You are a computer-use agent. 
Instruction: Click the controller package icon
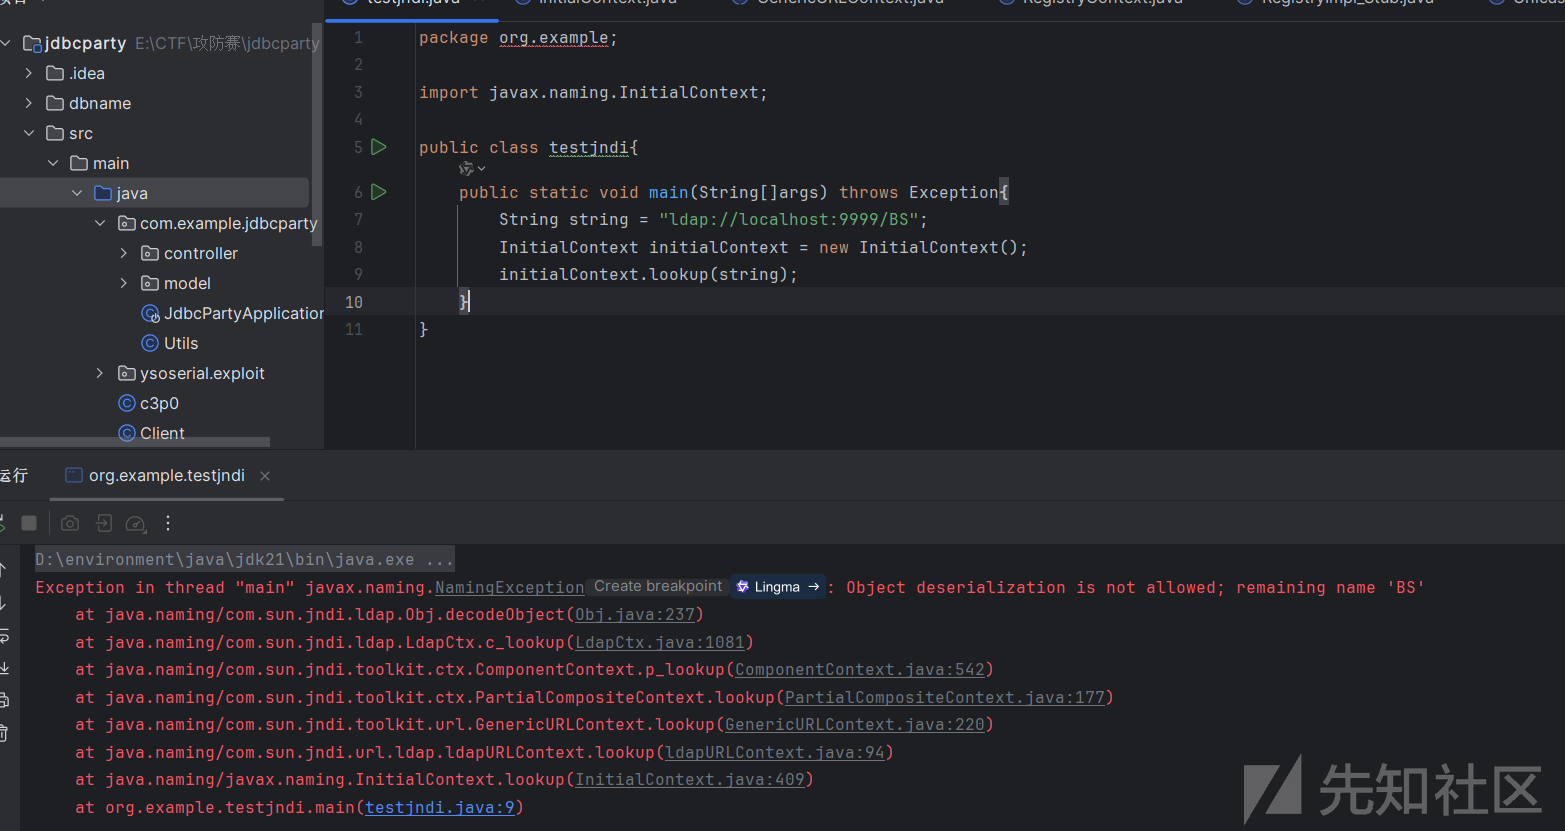click(x=150, y=253)
